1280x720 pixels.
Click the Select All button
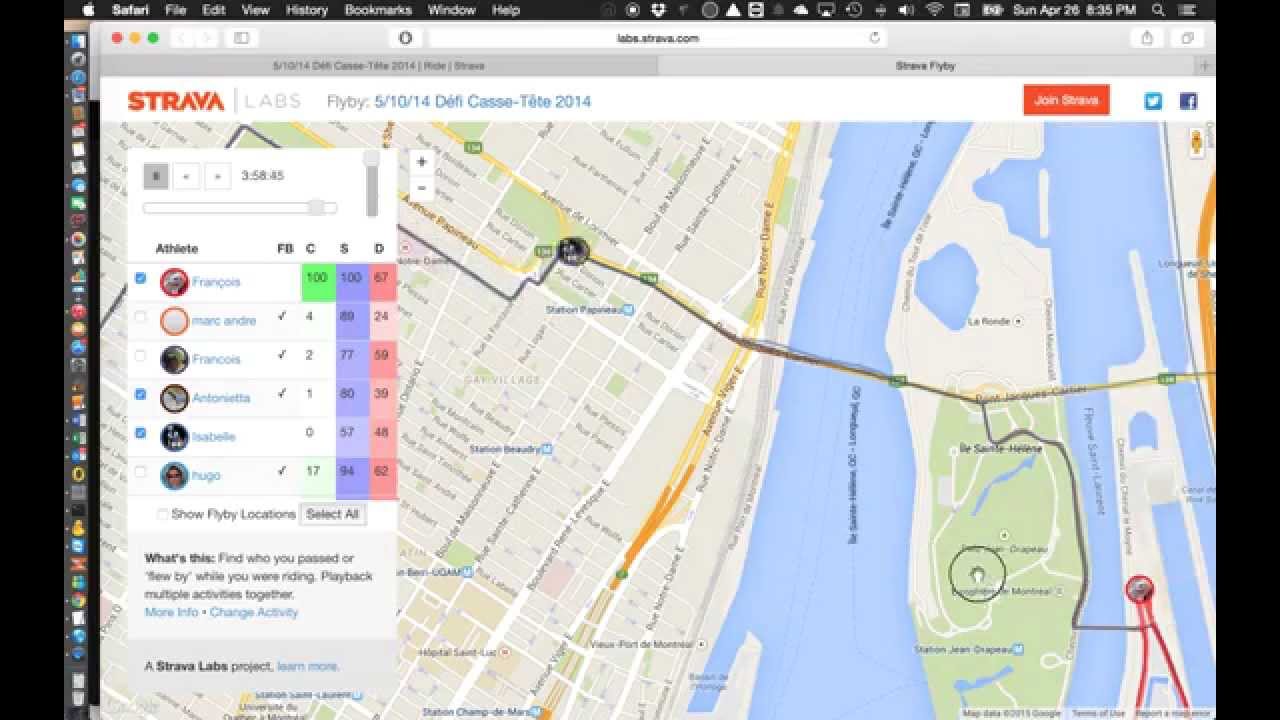(x=333, y=514)
